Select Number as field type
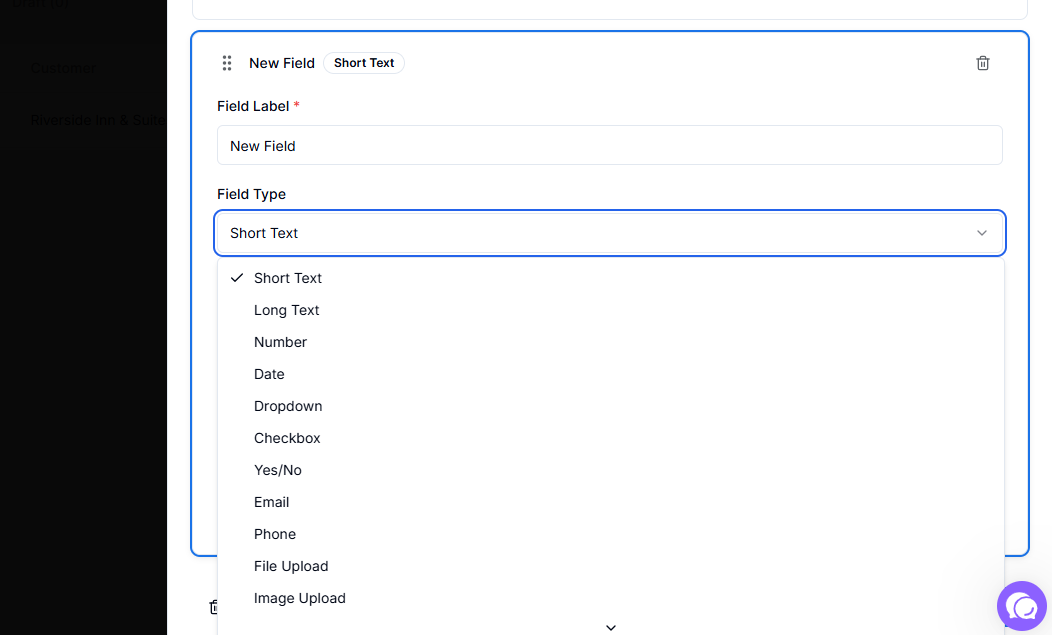The image size is (1052, 635). pos(280,342)
